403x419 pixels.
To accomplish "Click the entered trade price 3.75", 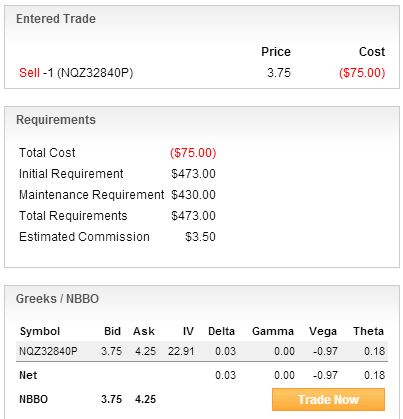I will [x=279, y=73].
